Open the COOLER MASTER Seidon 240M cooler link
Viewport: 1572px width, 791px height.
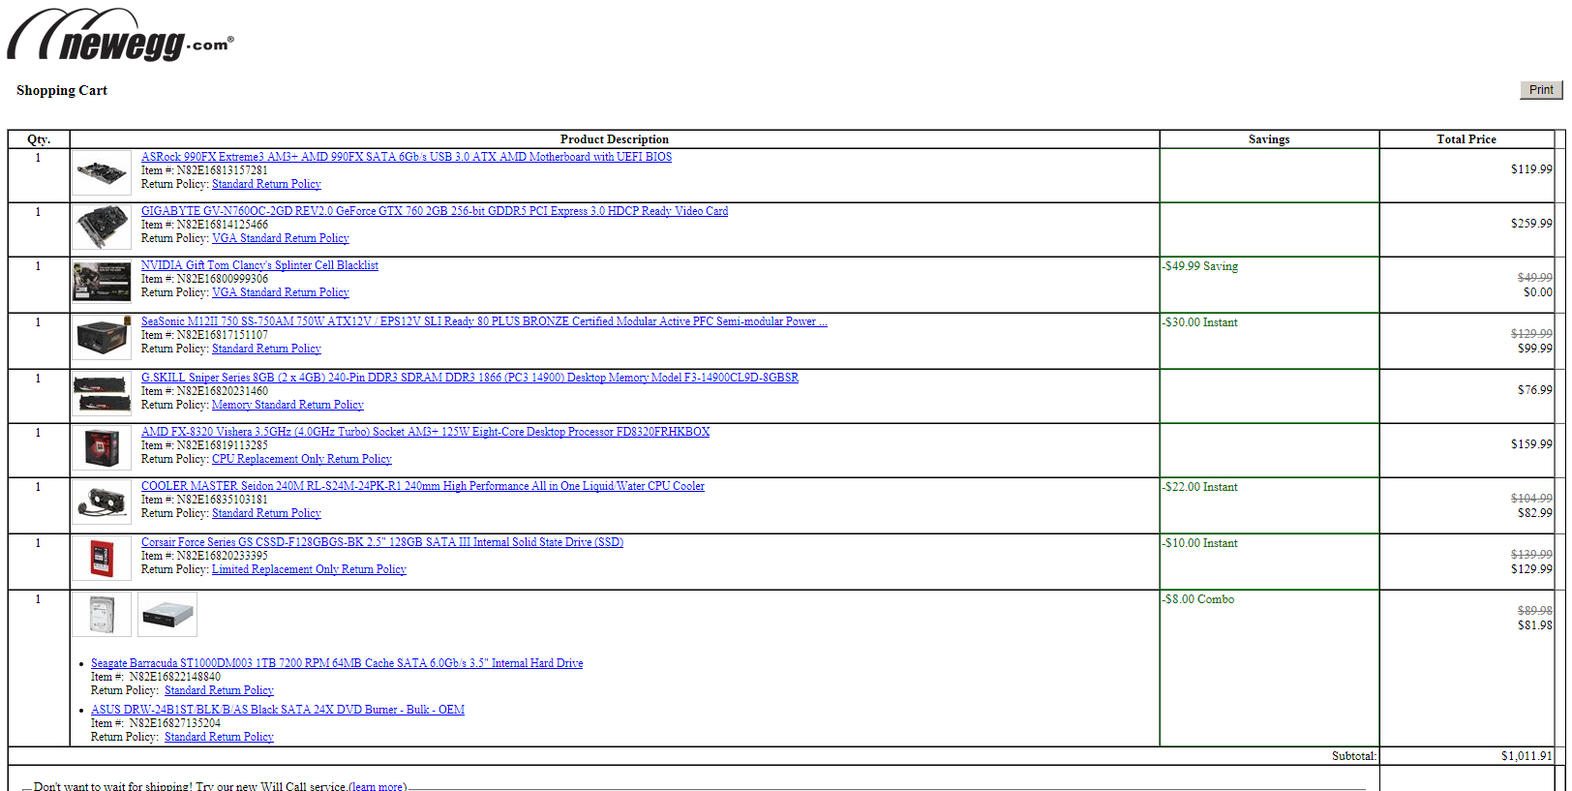(x=422, y=486)
